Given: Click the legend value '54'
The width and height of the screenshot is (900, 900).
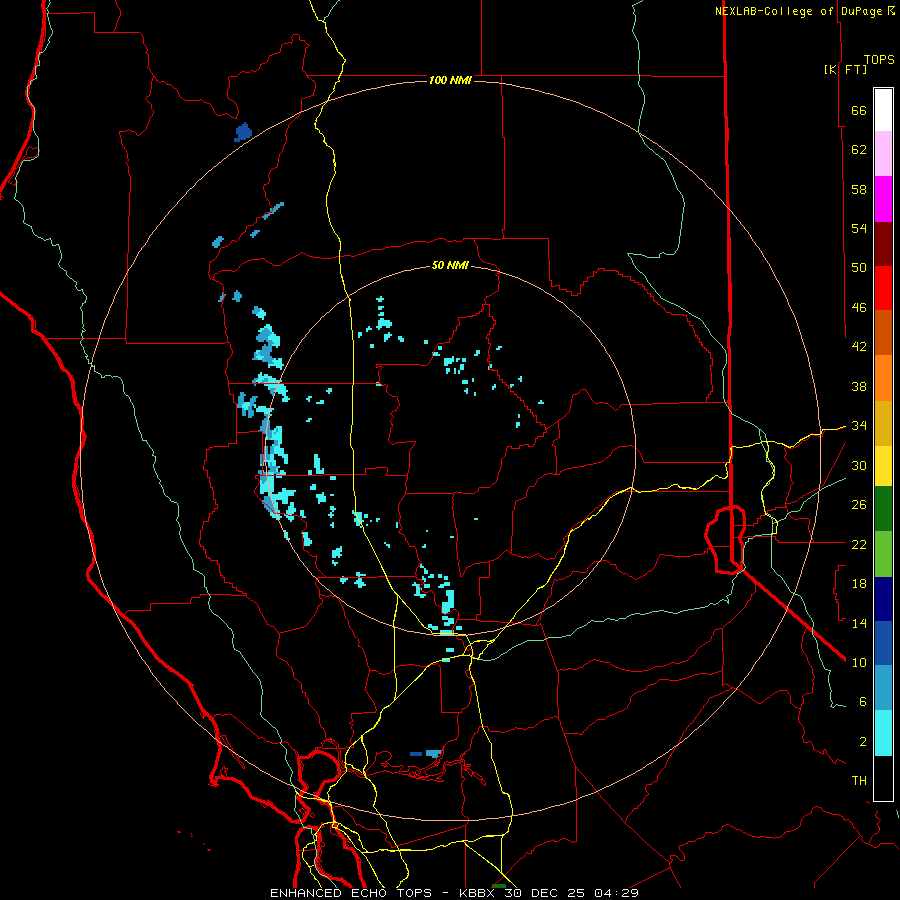Looking at the screenshot, I should pos(859,228).
